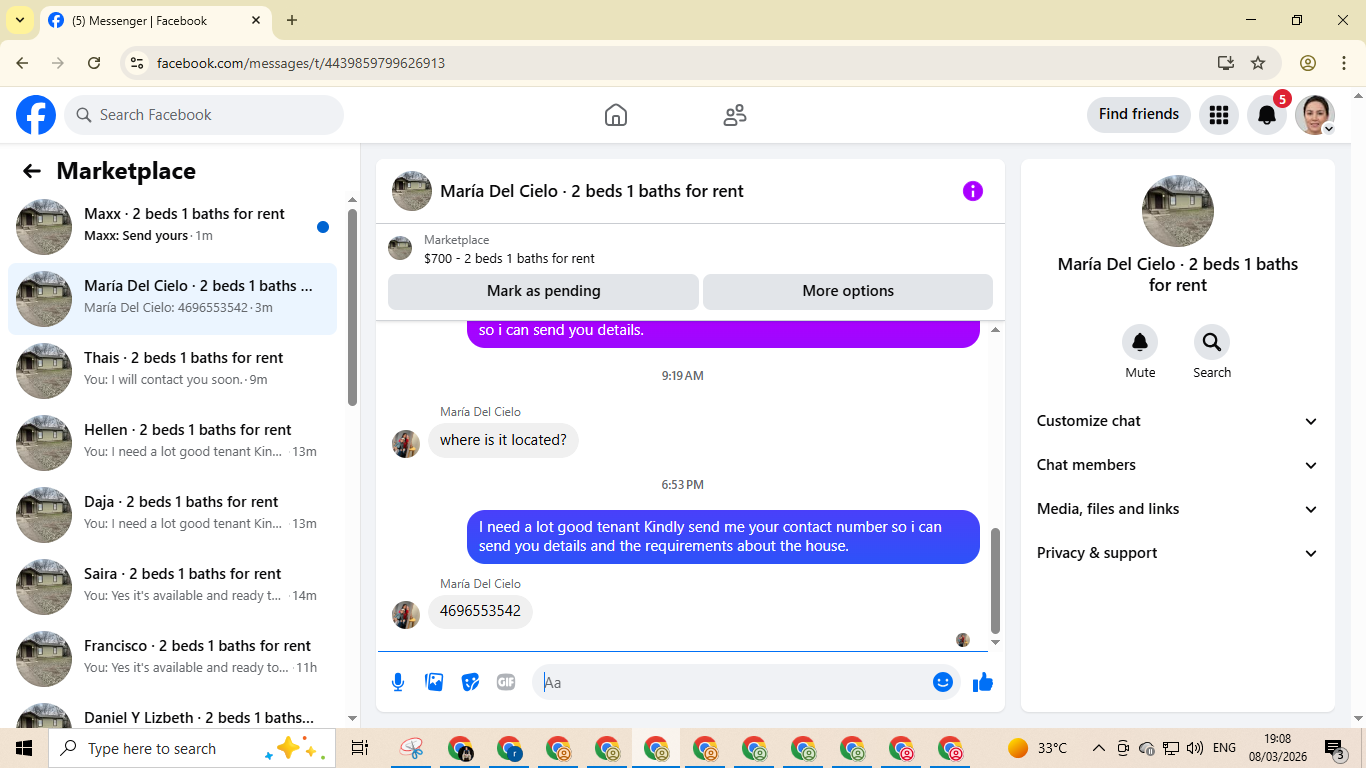
Task: Click the browser address bar URL
Action: pos(301,63)
